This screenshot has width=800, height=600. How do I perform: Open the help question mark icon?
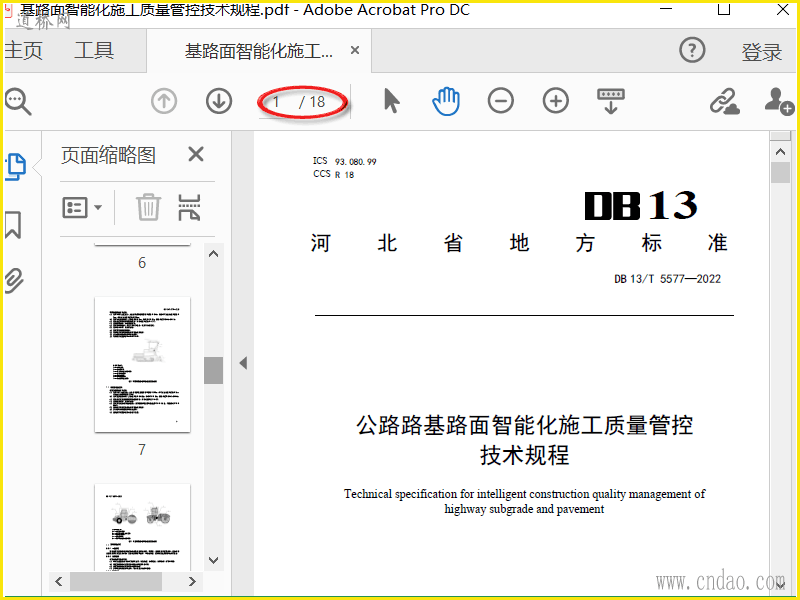[x=692, y=50]
